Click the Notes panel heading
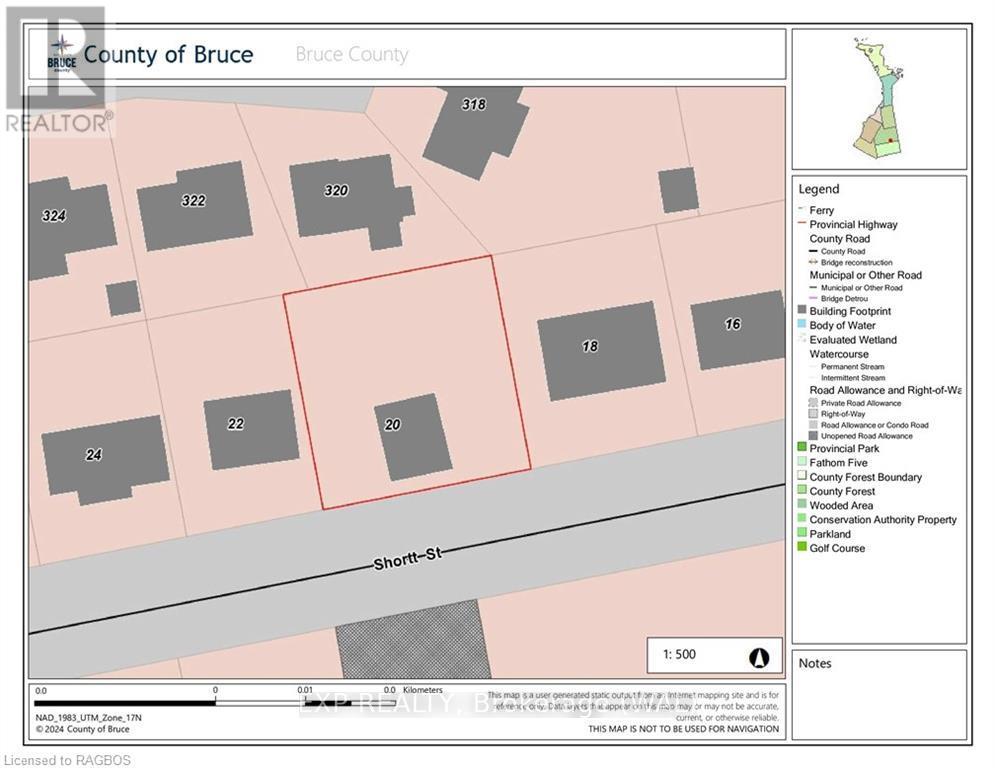 [x=814, y=663]
